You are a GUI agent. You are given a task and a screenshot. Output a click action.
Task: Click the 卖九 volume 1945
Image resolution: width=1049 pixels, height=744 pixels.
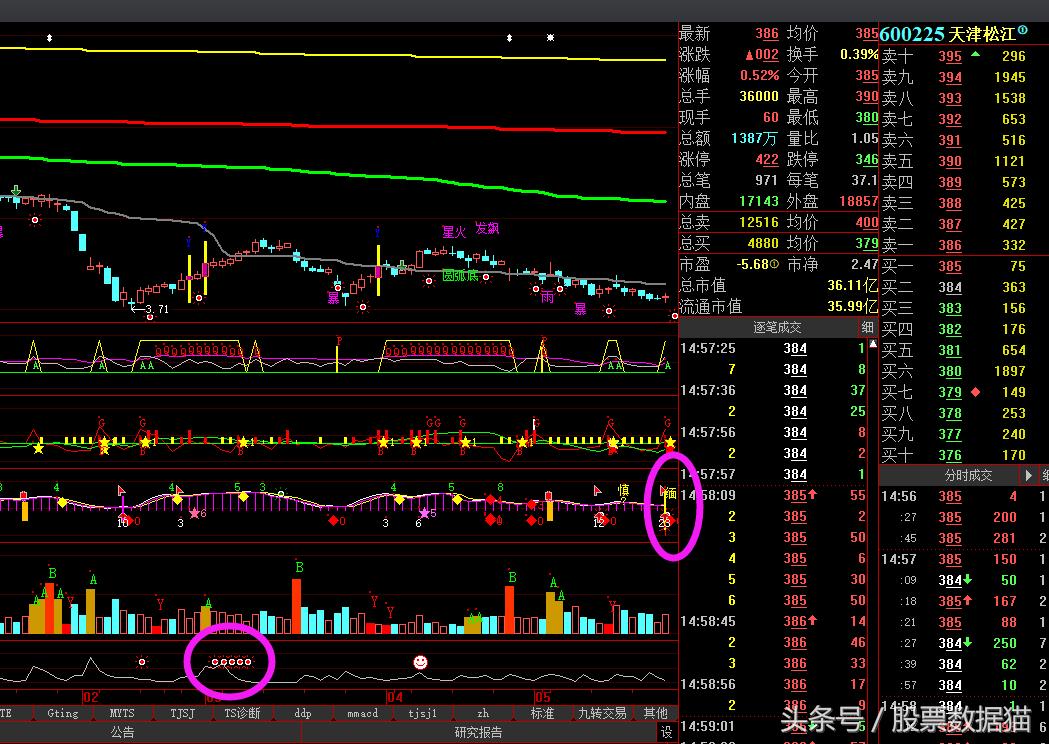(1010, 77)
